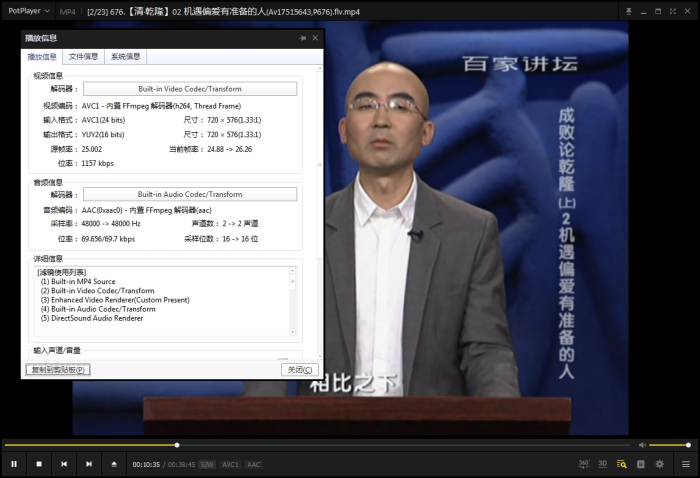Select the Built-in MP4 Source filter entry
Viewport: 700px width, 478px height.
tap(78, 282)
